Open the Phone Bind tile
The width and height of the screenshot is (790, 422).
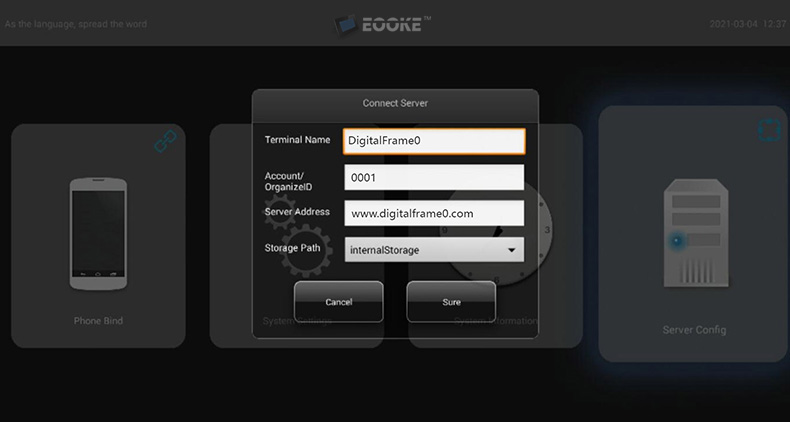click(x=98, y=236)
